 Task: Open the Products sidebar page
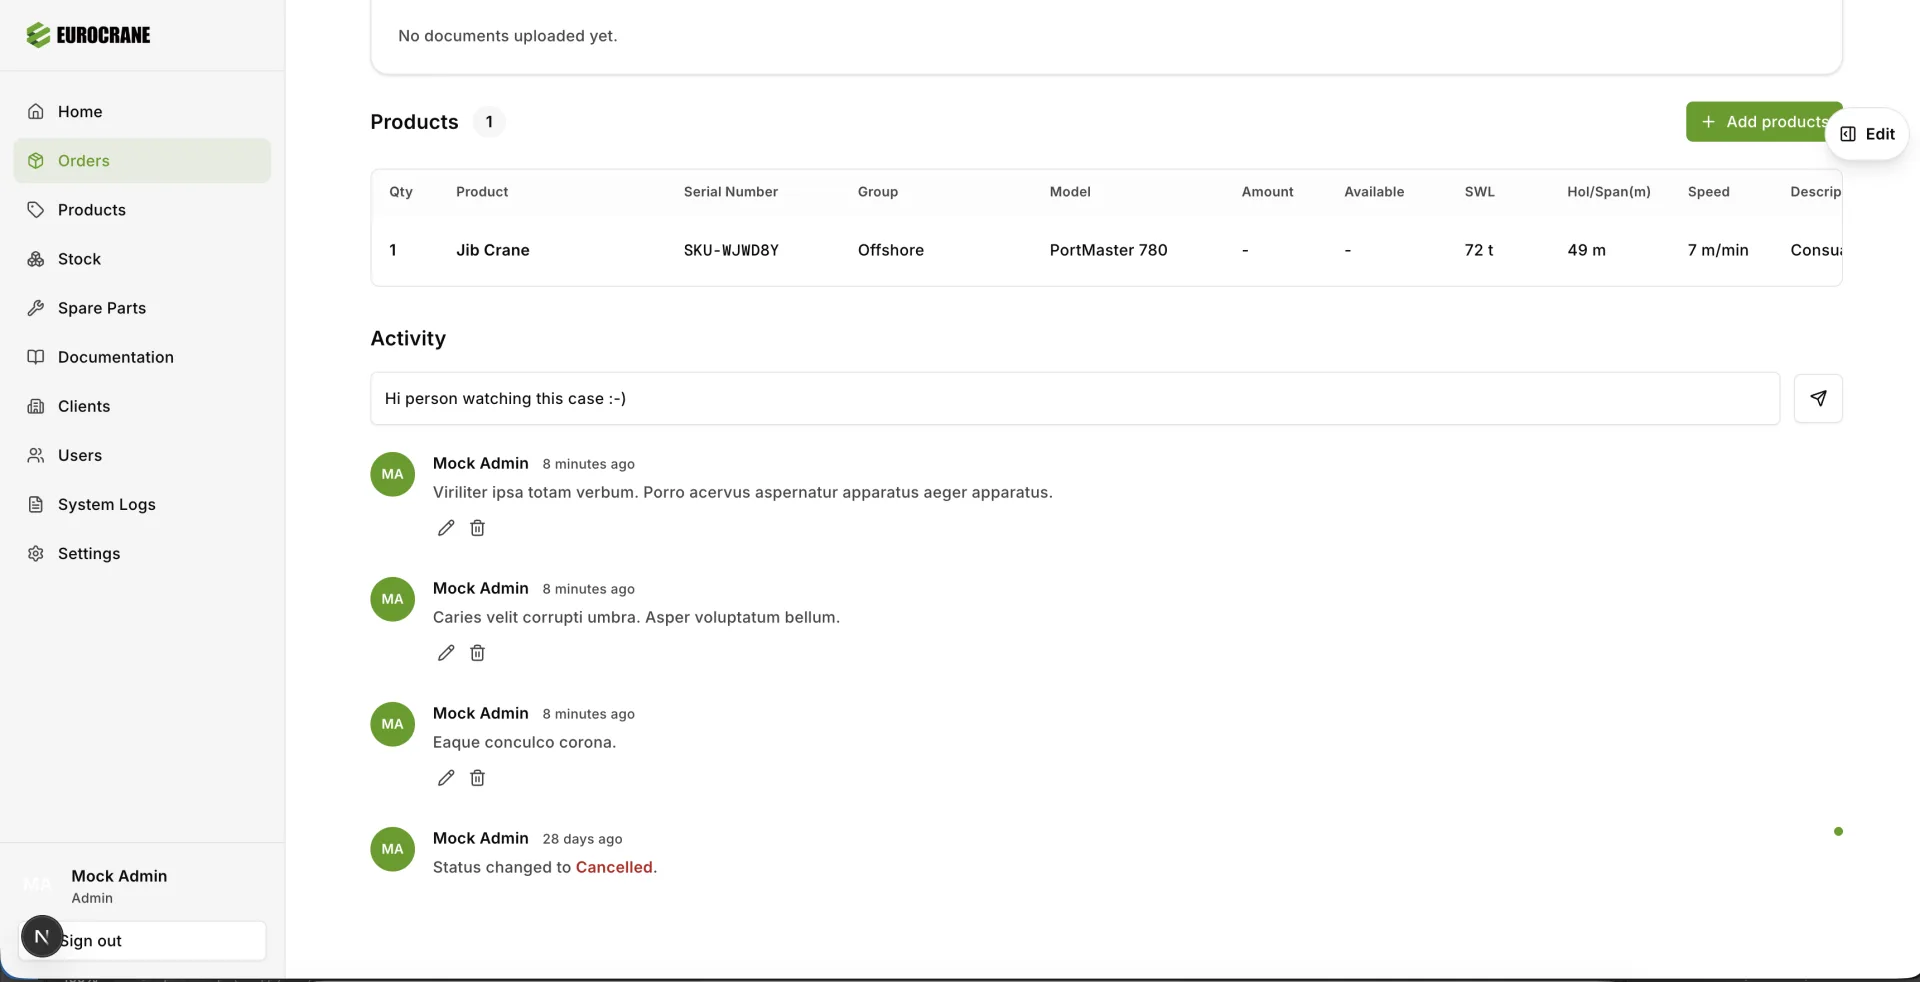pyautogui.click(x=91, y=210)
